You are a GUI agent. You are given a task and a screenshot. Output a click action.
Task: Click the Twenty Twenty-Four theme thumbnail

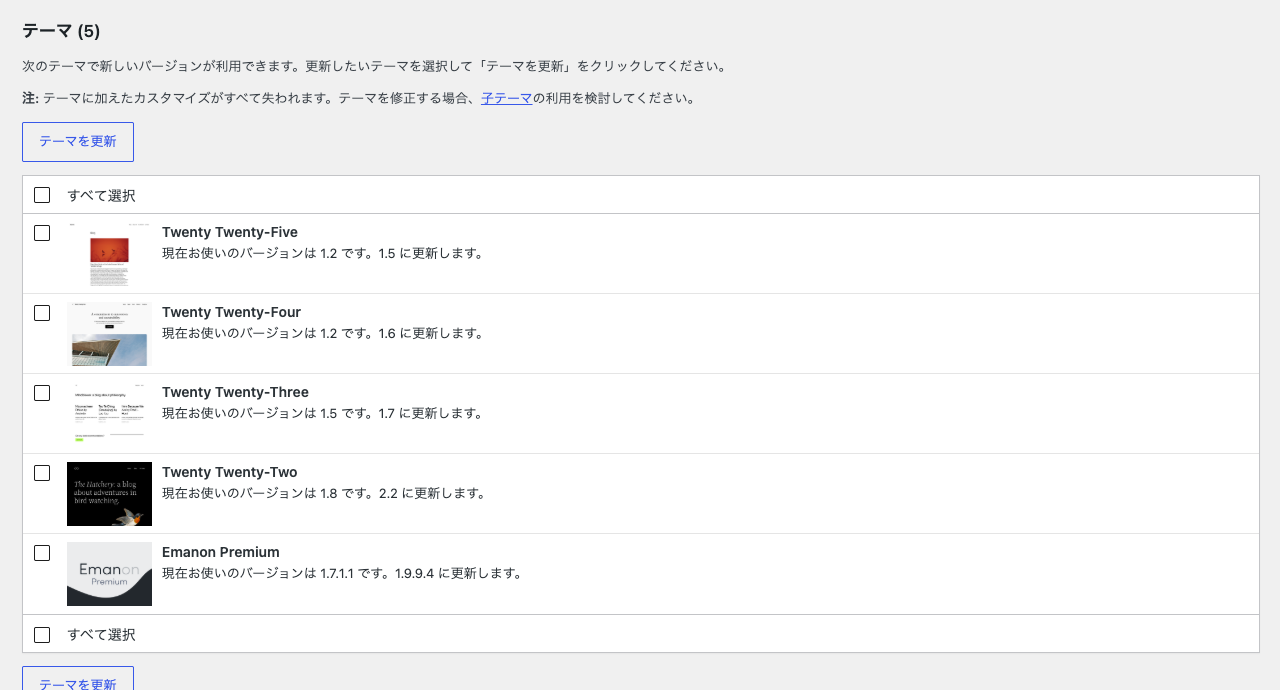tap(109, 334)
